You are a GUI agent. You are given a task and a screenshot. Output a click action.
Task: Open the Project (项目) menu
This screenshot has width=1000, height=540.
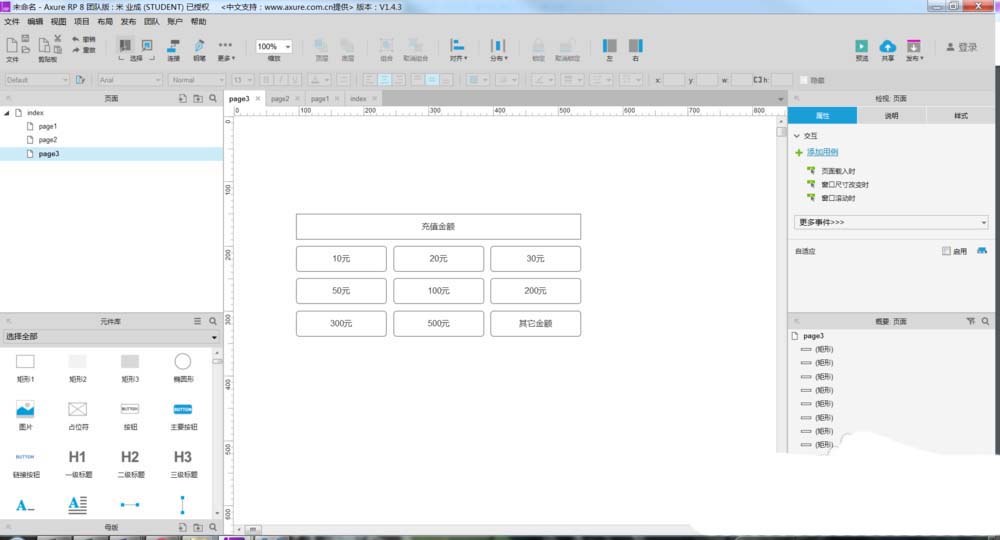pos(81,21)
